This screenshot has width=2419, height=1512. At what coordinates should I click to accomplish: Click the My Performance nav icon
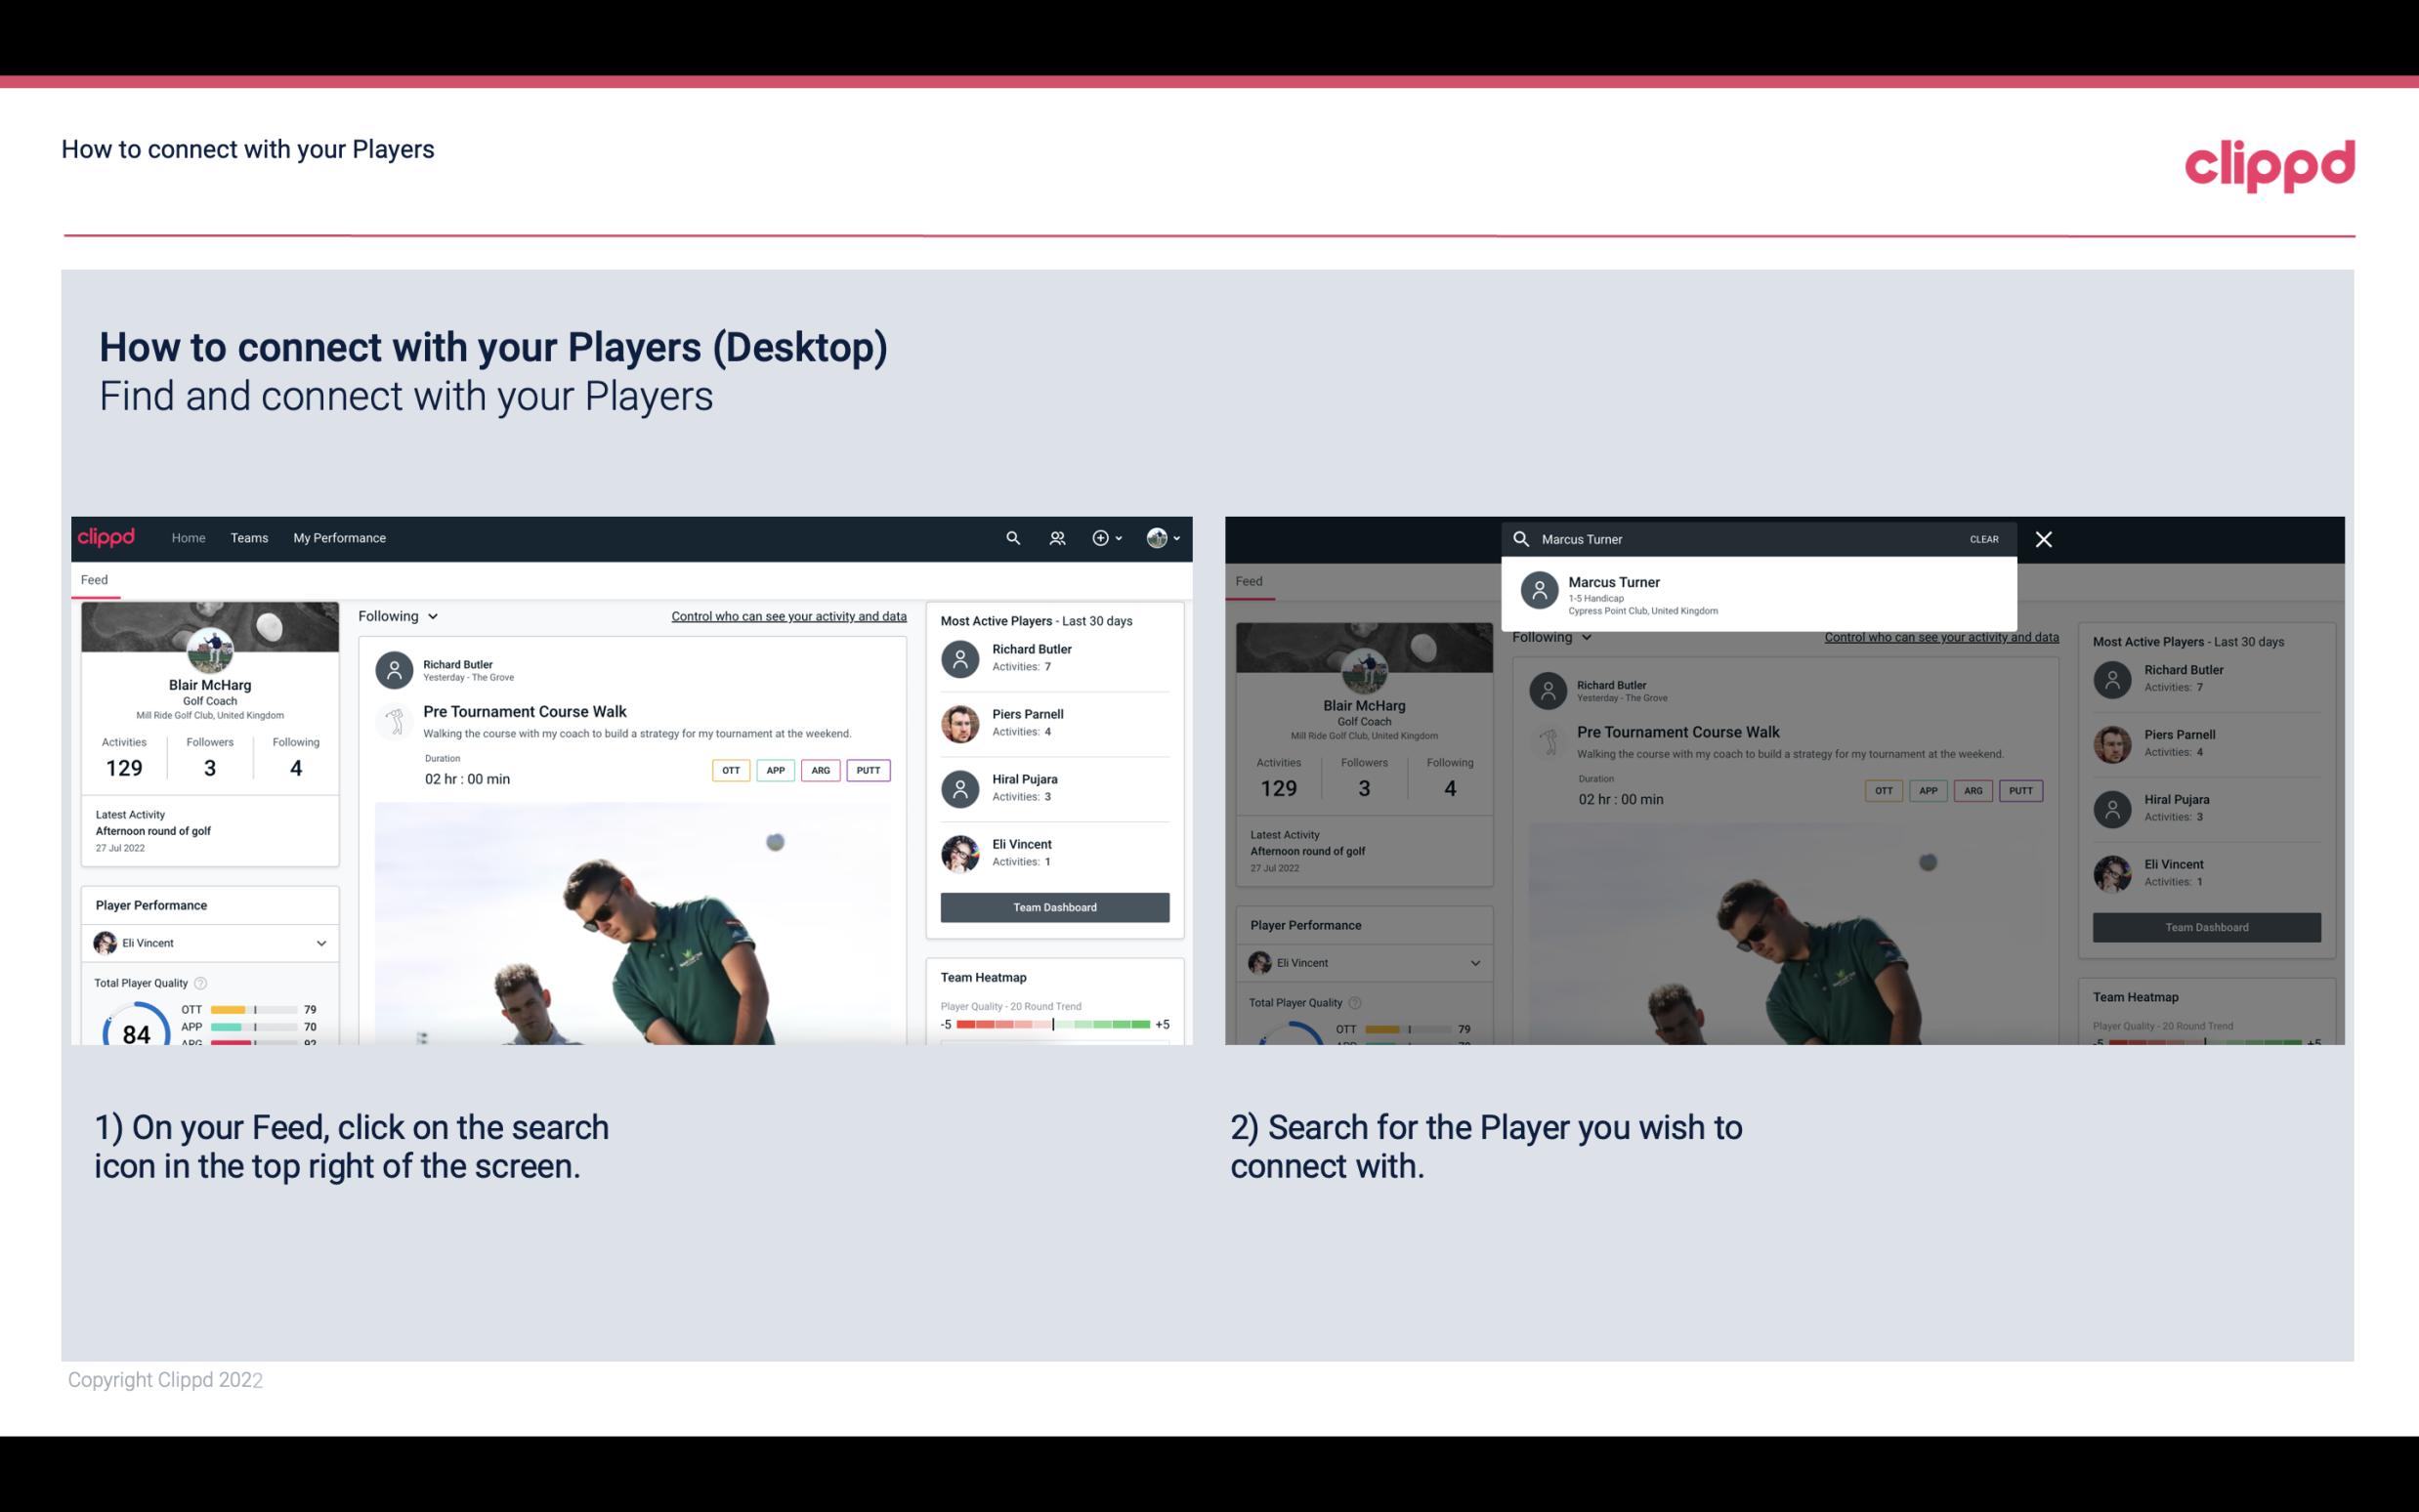[338, 538]
